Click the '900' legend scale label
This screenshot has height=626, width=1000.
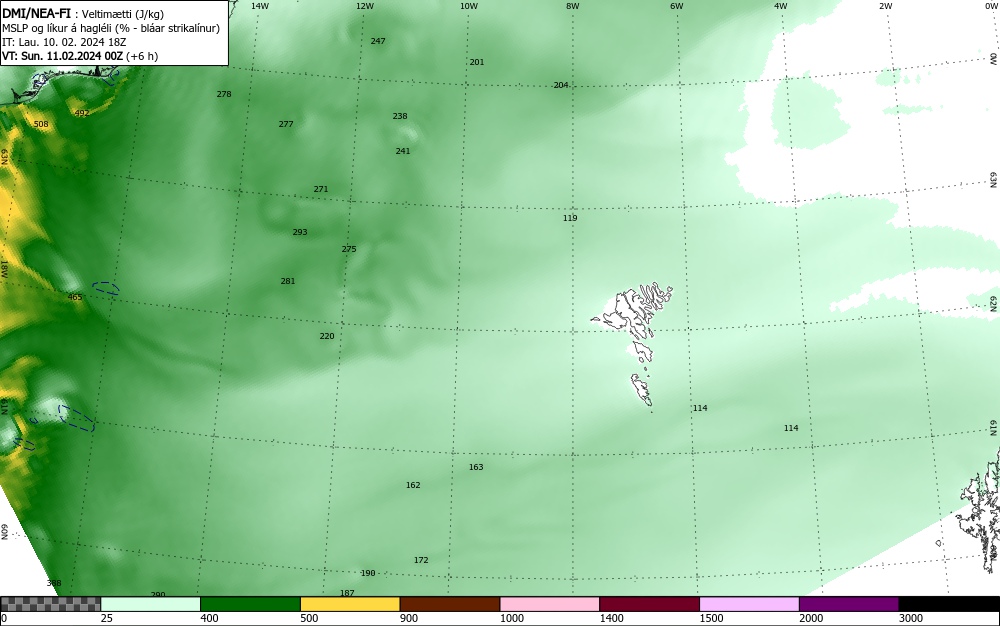409,618
